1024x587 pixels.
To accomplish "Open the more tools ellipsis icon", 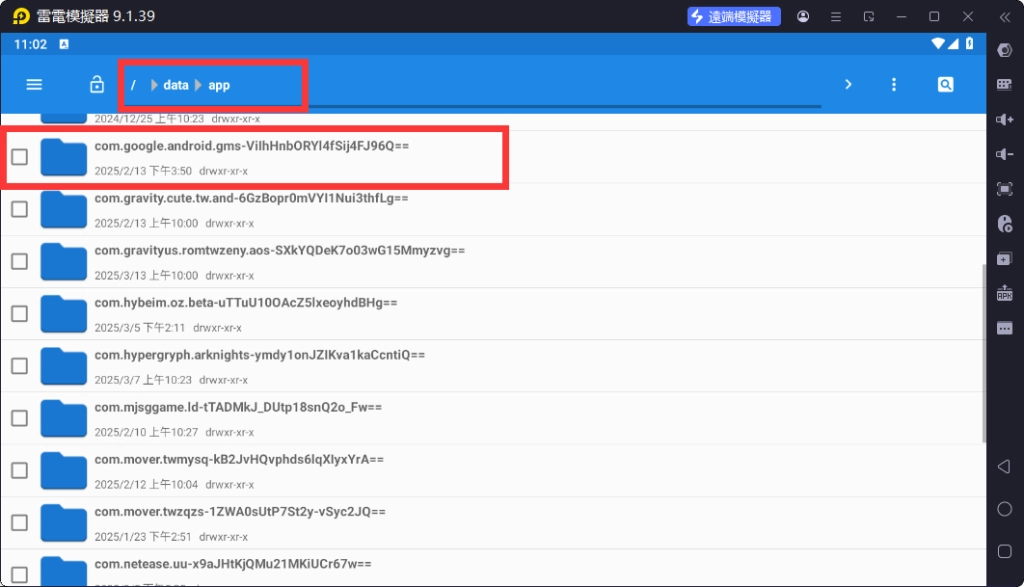I will (1004, 328).
